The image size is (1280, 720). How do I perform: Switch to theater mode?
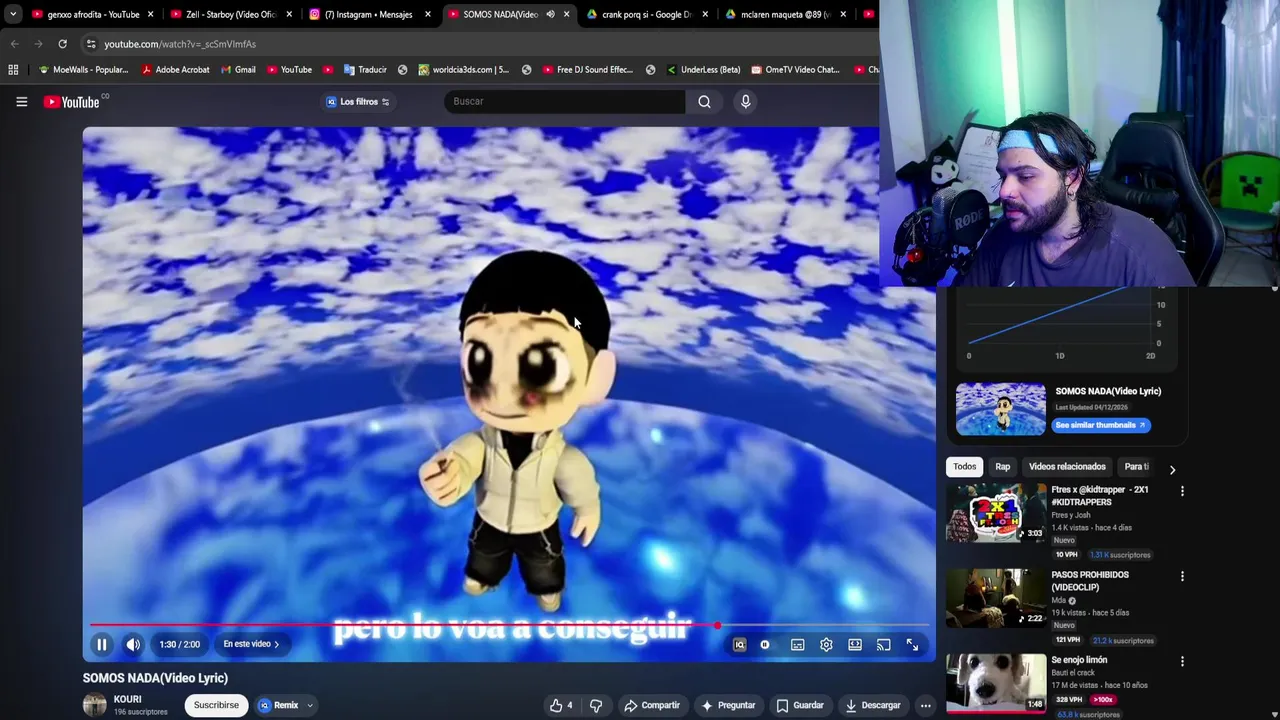coord(855,645)
